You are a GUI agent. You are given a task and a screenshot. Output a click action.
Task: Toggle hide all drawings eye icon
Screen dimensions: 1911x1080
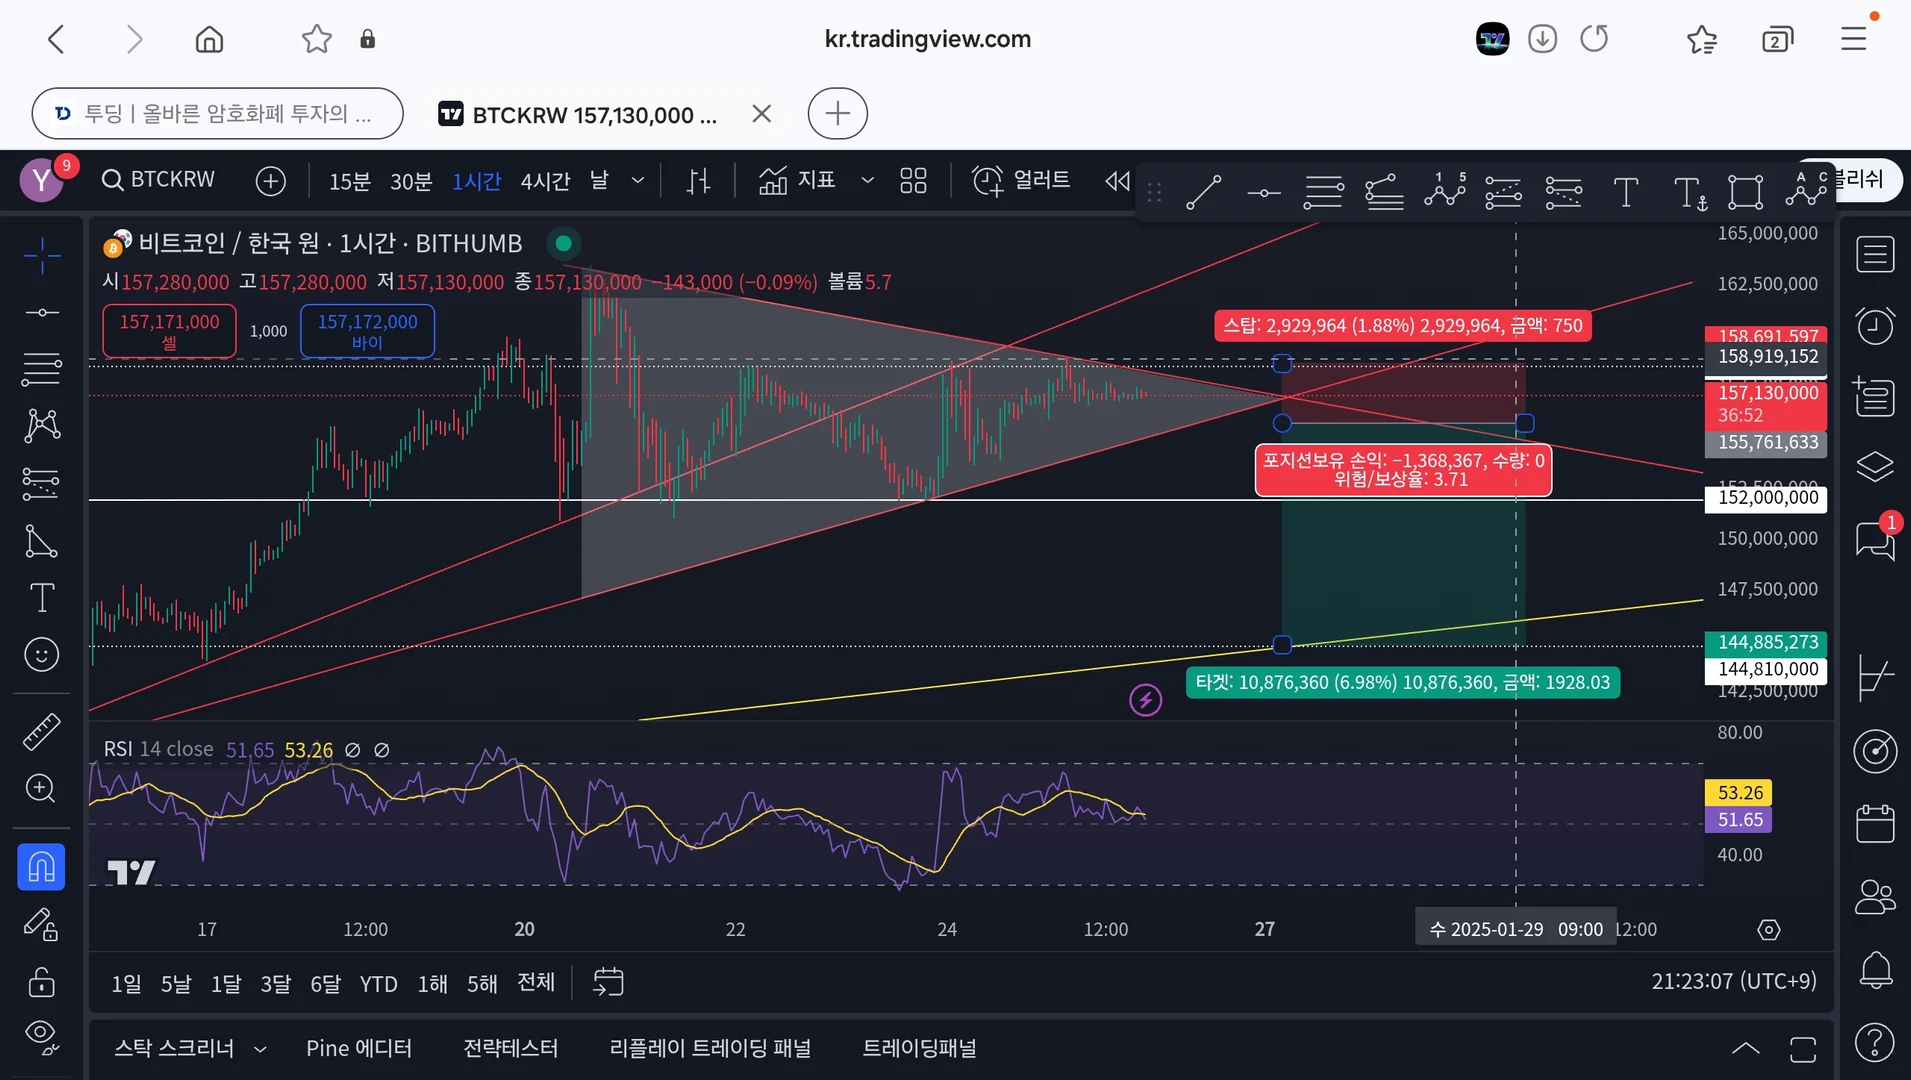click(x=42, y=1037)
